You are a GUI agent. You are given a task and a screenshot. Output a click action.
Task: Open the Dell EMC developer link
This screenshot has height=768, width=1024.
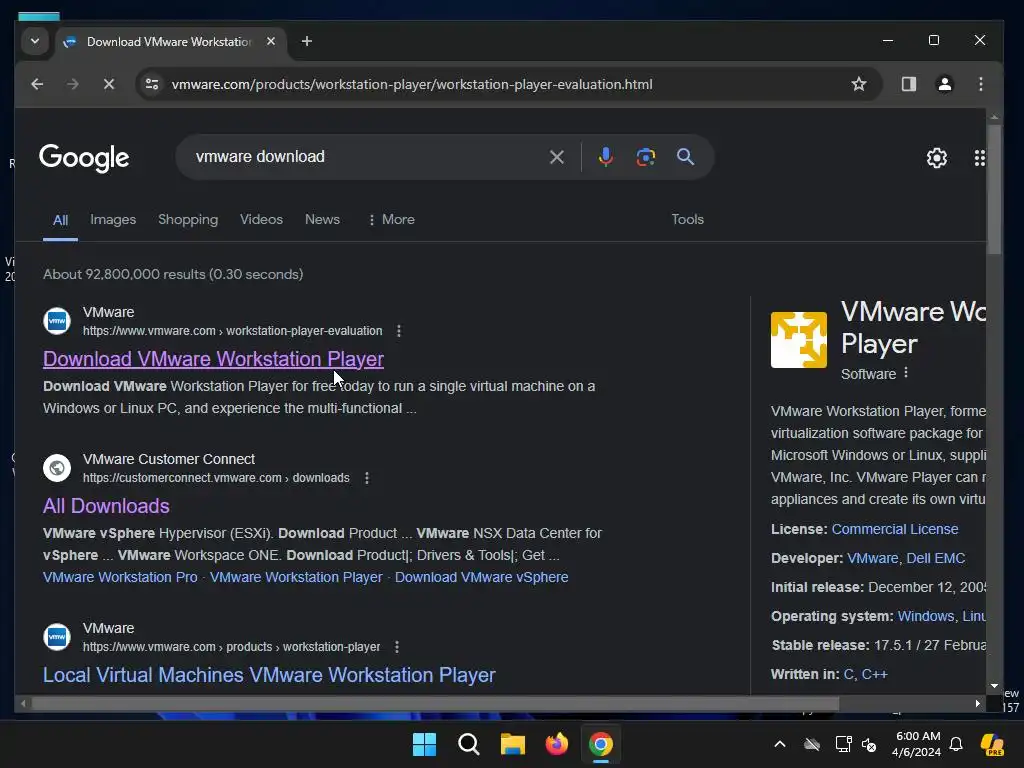[935, 558]
